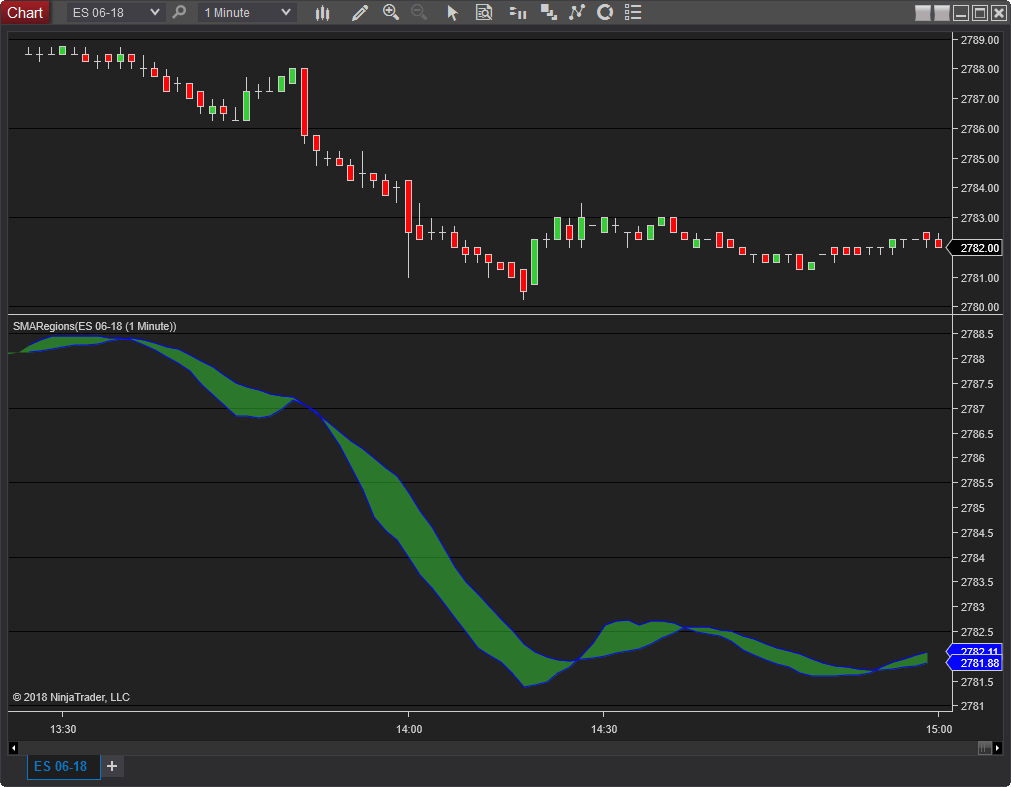Image resolution: width=1011 pixels, height=787 pixels.
Task: Open the chart Properties list icon
Action: point(633,12)
